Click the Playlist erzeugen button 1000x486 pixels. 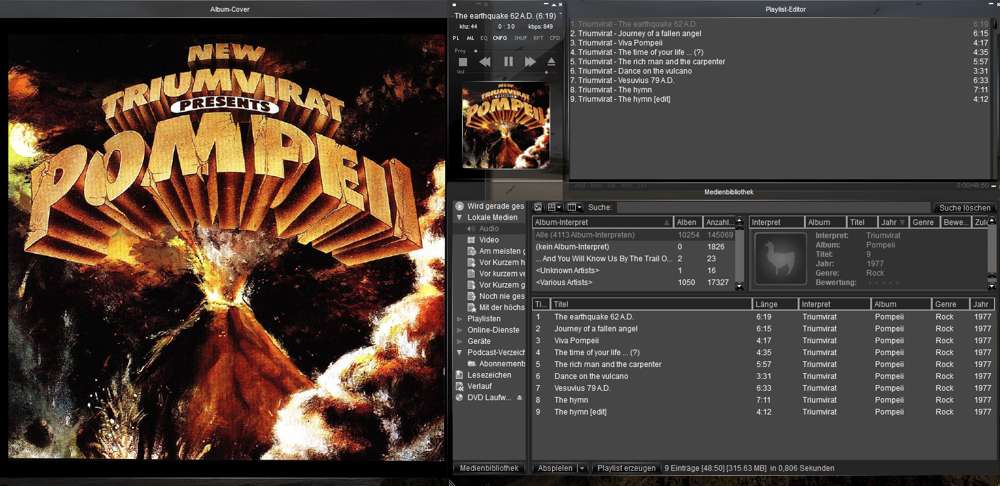(626, 468)
